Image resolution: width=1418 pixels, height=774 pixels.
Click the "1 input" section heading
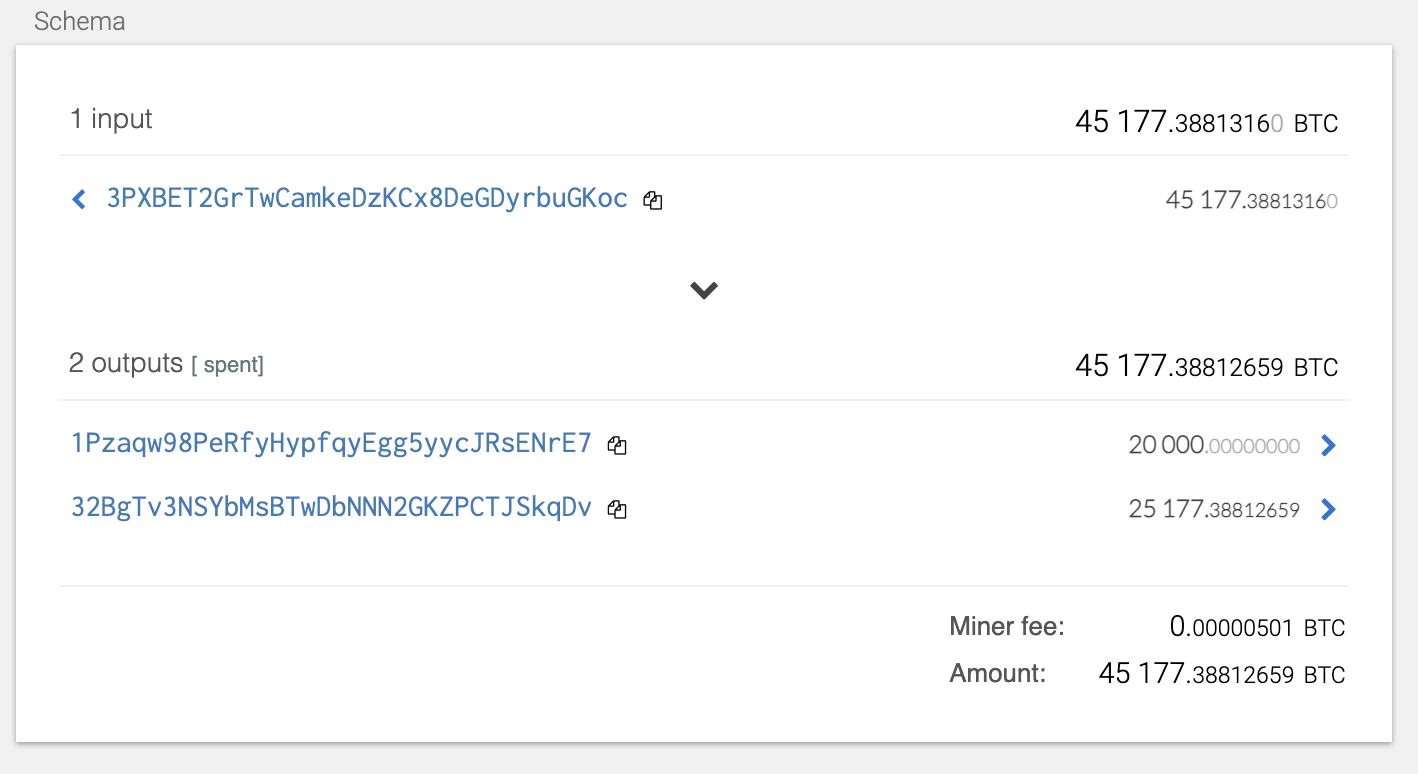point(110,118)
